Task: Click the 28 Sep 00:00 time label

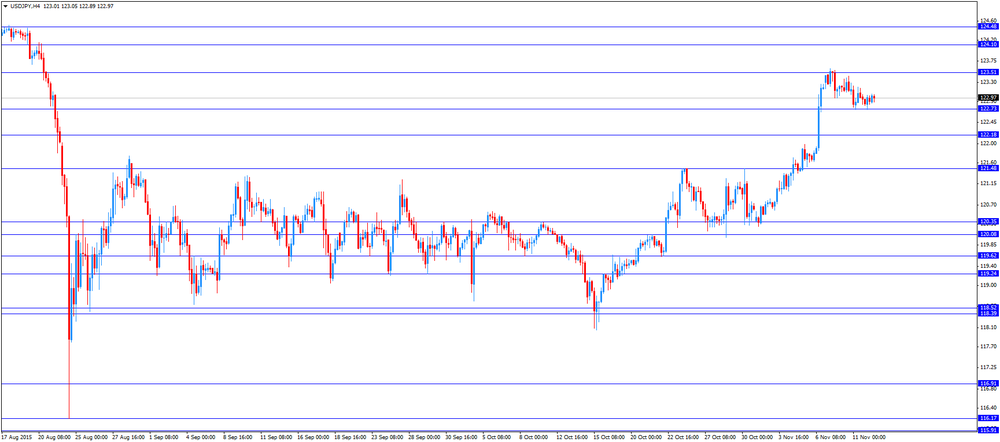Action: click(x=424, y=438)
